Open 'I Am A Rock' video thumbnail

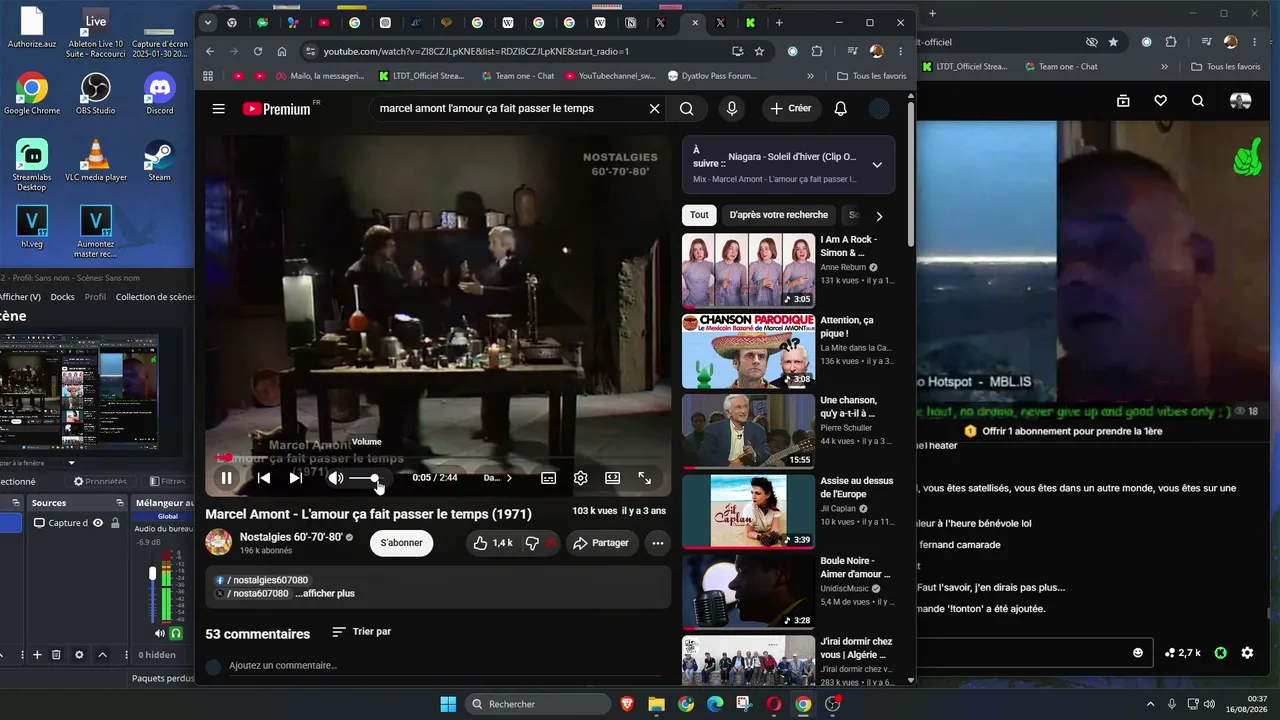(x=749, y=271)
